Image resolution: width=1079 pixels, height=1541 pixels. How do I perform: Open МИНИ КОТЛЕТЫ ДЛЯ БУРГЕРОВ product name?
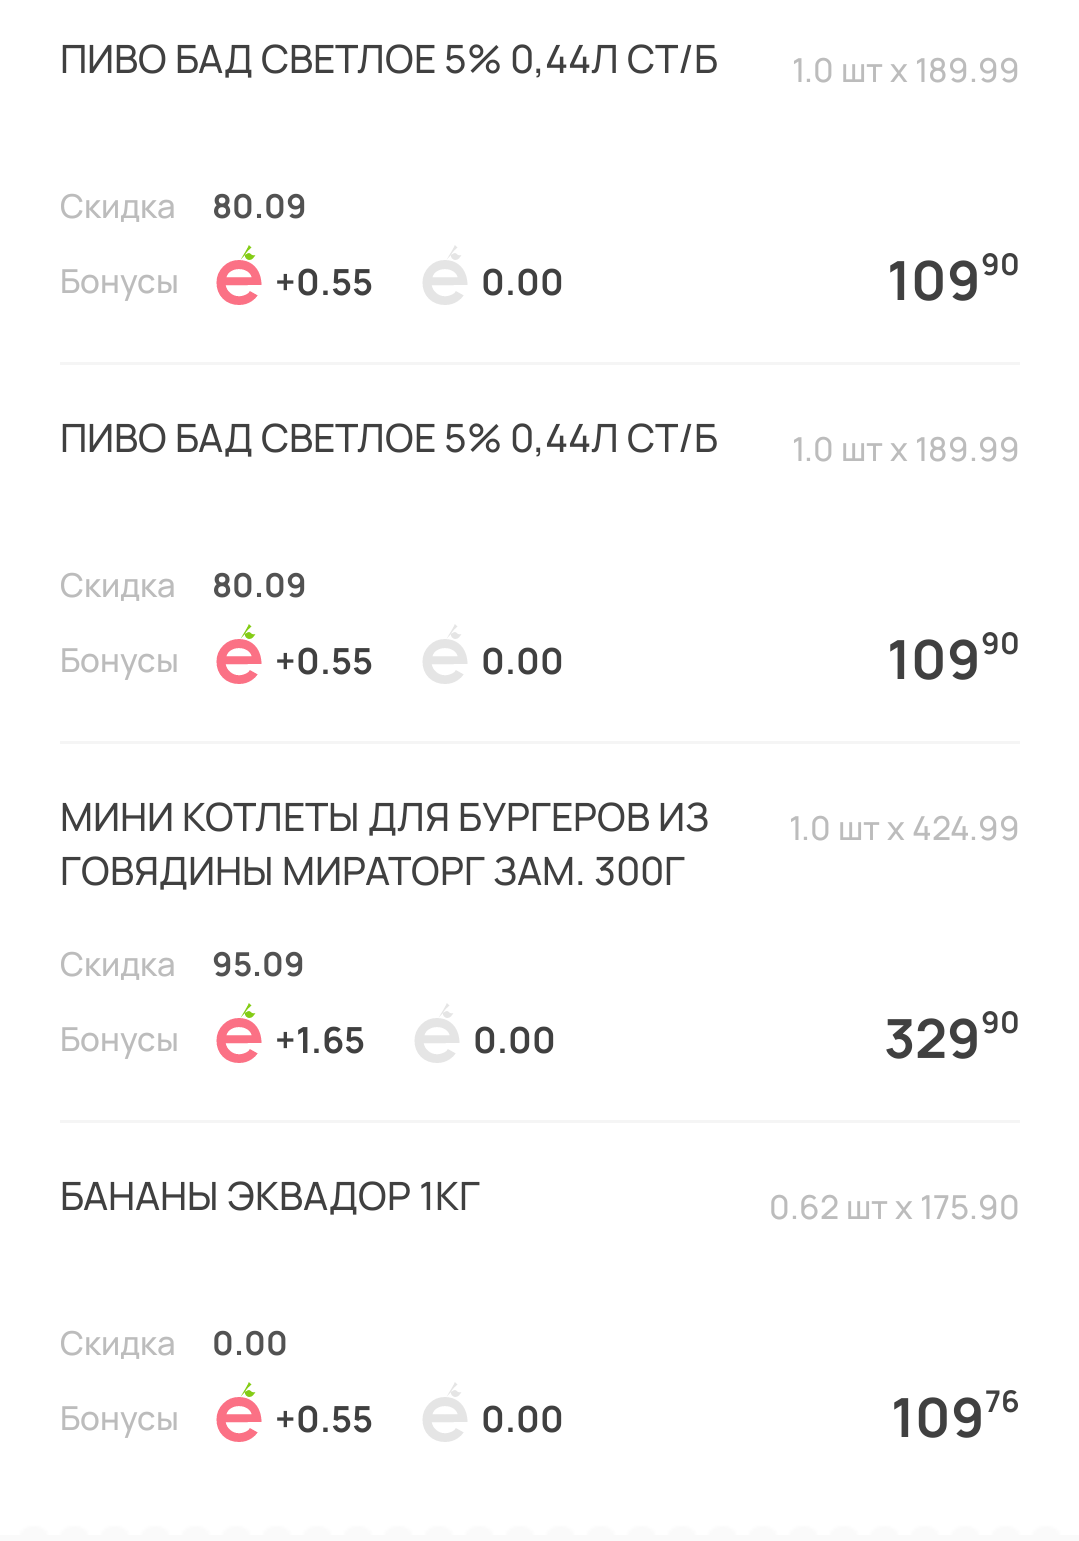(x=385, y=845)
